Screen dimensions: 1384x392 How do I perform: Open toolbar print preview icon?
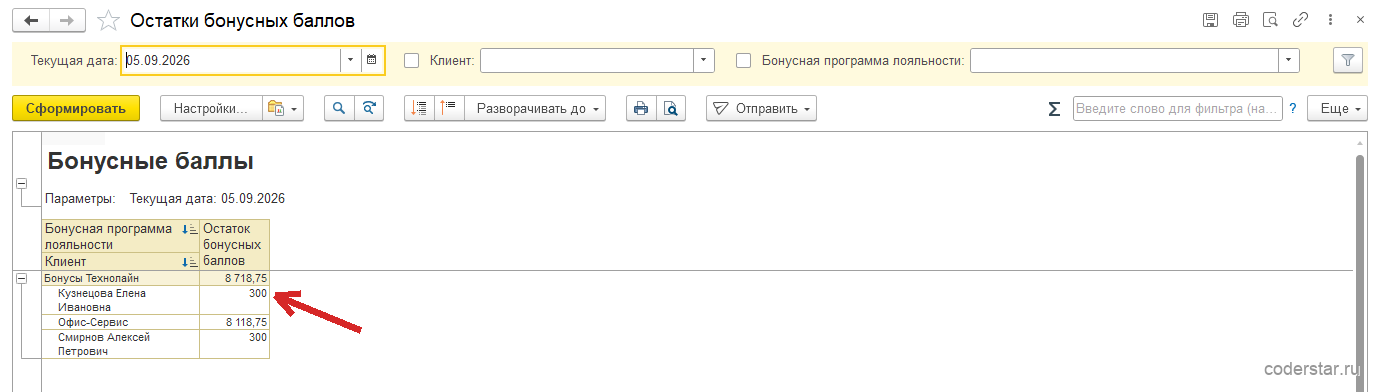(x=671, y=109)
